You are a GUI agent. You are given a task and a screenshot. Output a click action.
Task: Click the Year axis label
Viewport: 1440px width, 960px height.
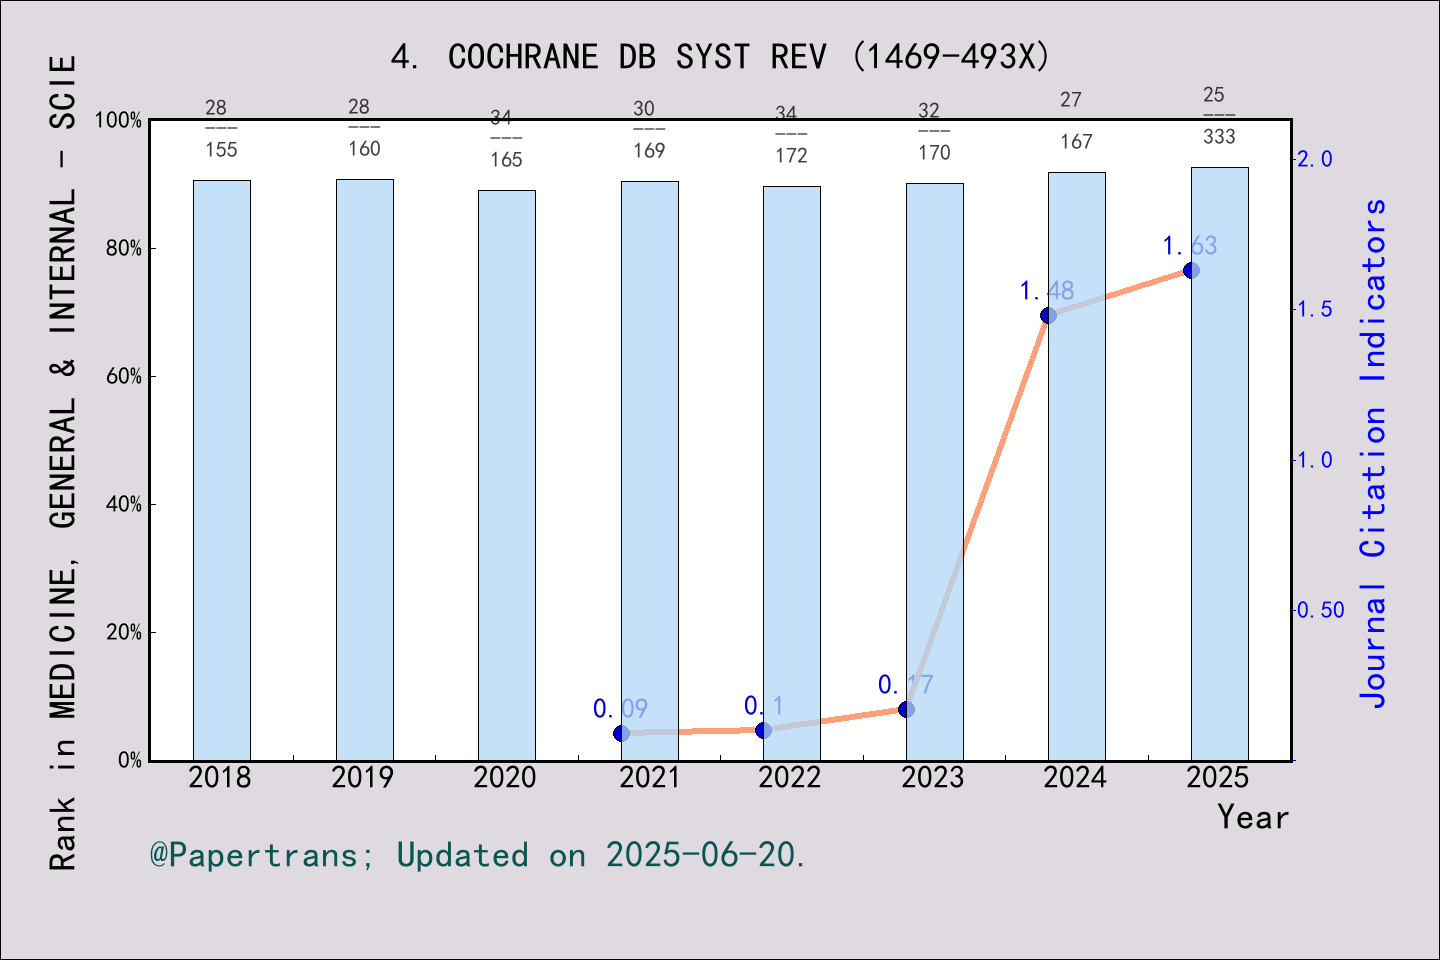[1252, 818]
